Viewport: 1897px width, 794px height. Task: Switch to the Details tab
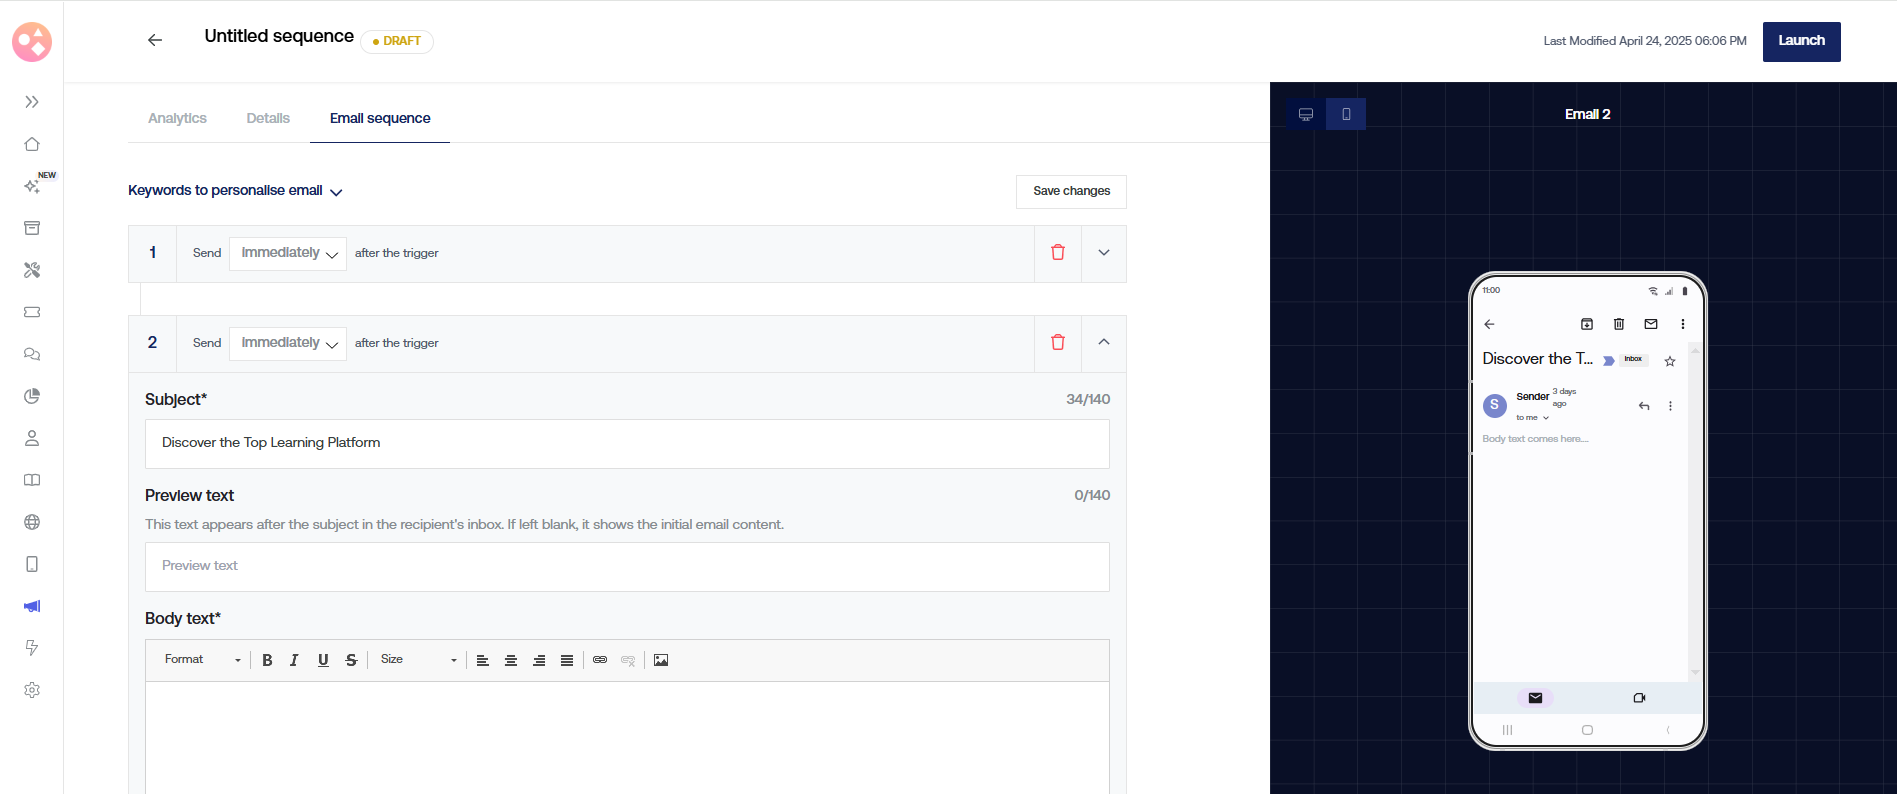tap(268, 118)
